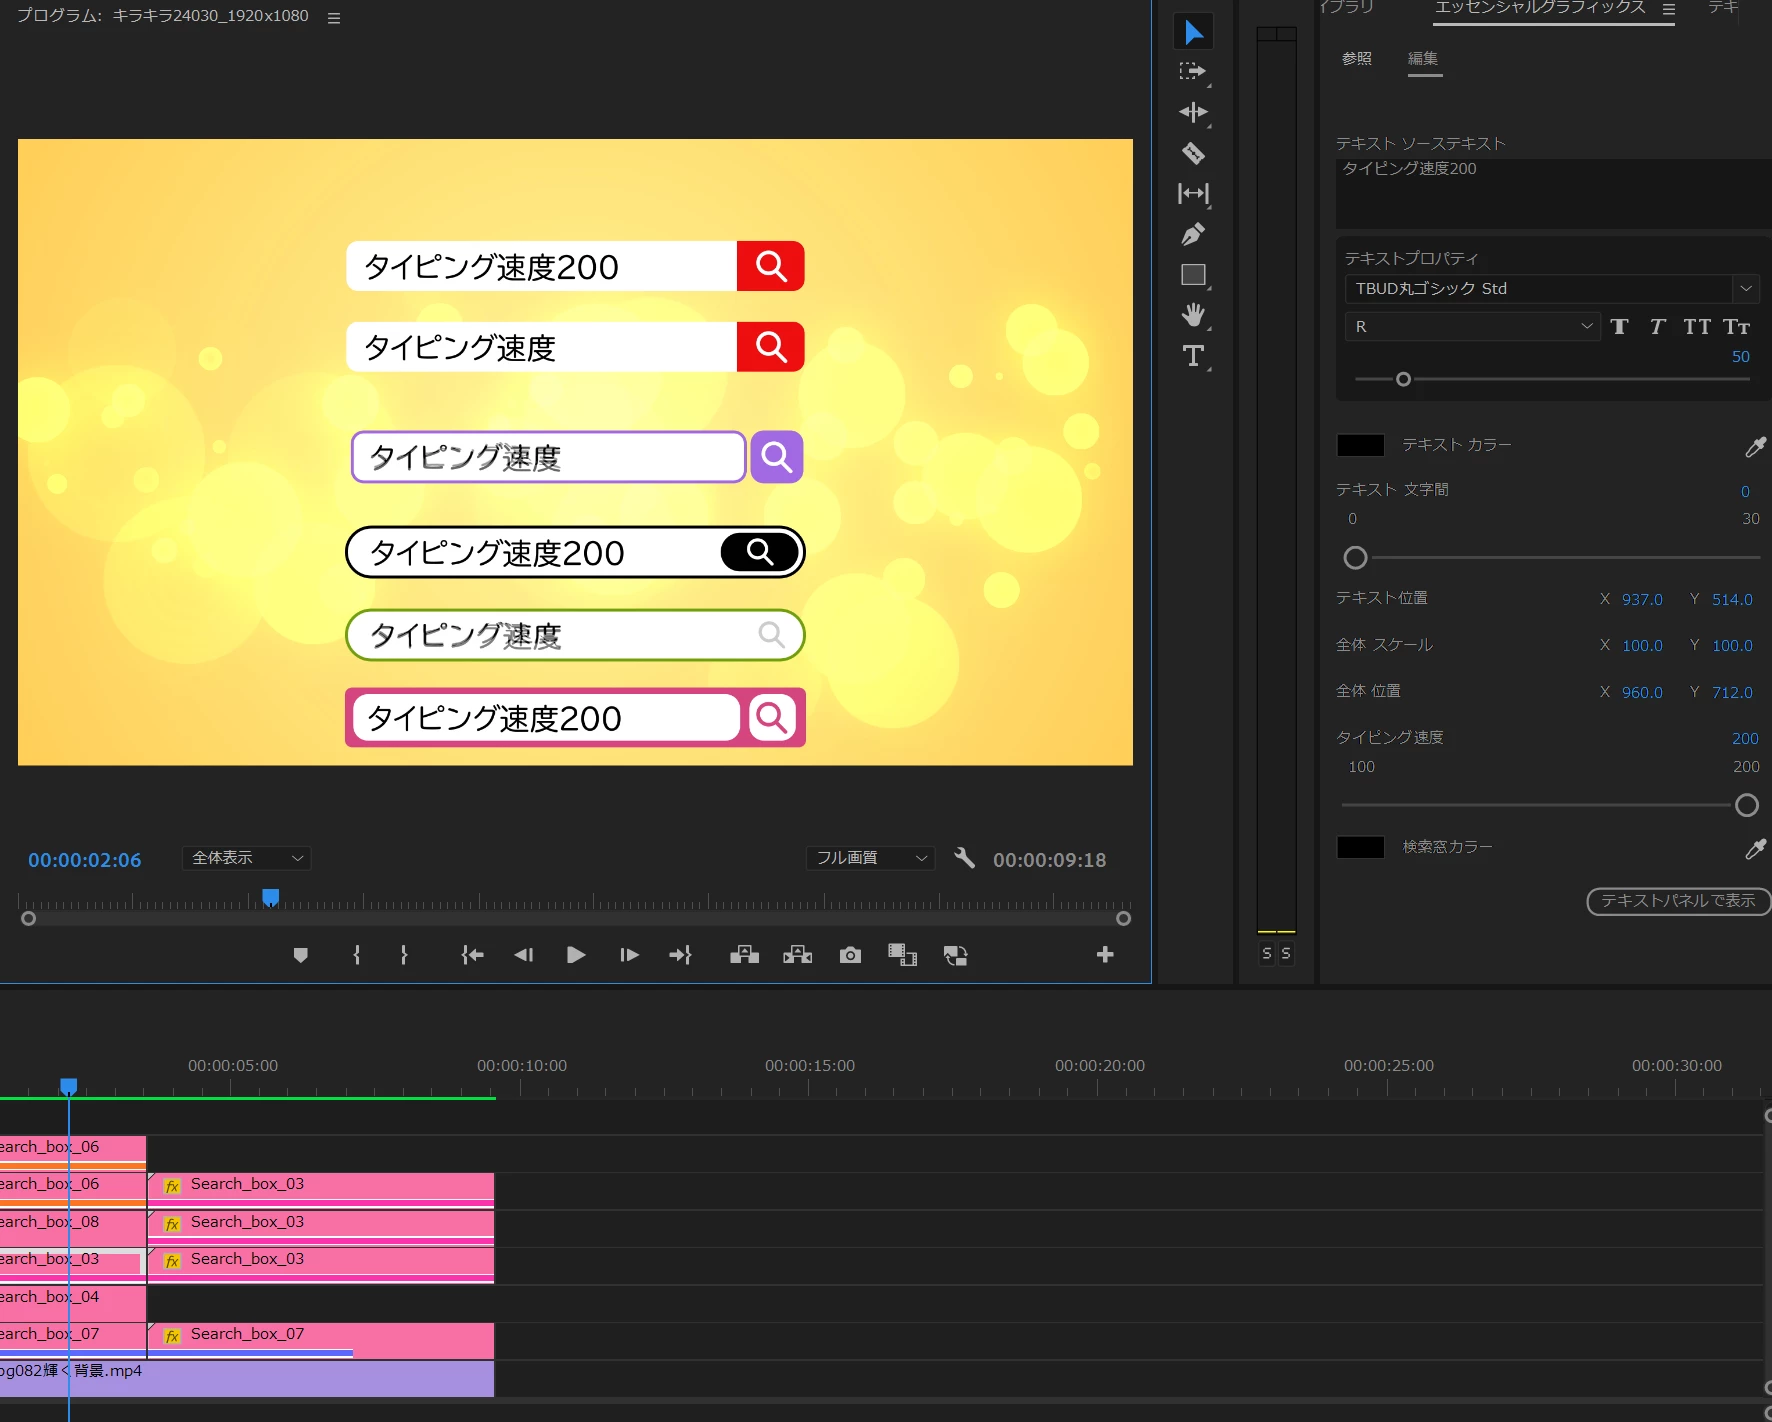This screenshot has width=1772, height=1422.
Task: Pick search window color with eyedropper
Action: (x=1755, y=848)
